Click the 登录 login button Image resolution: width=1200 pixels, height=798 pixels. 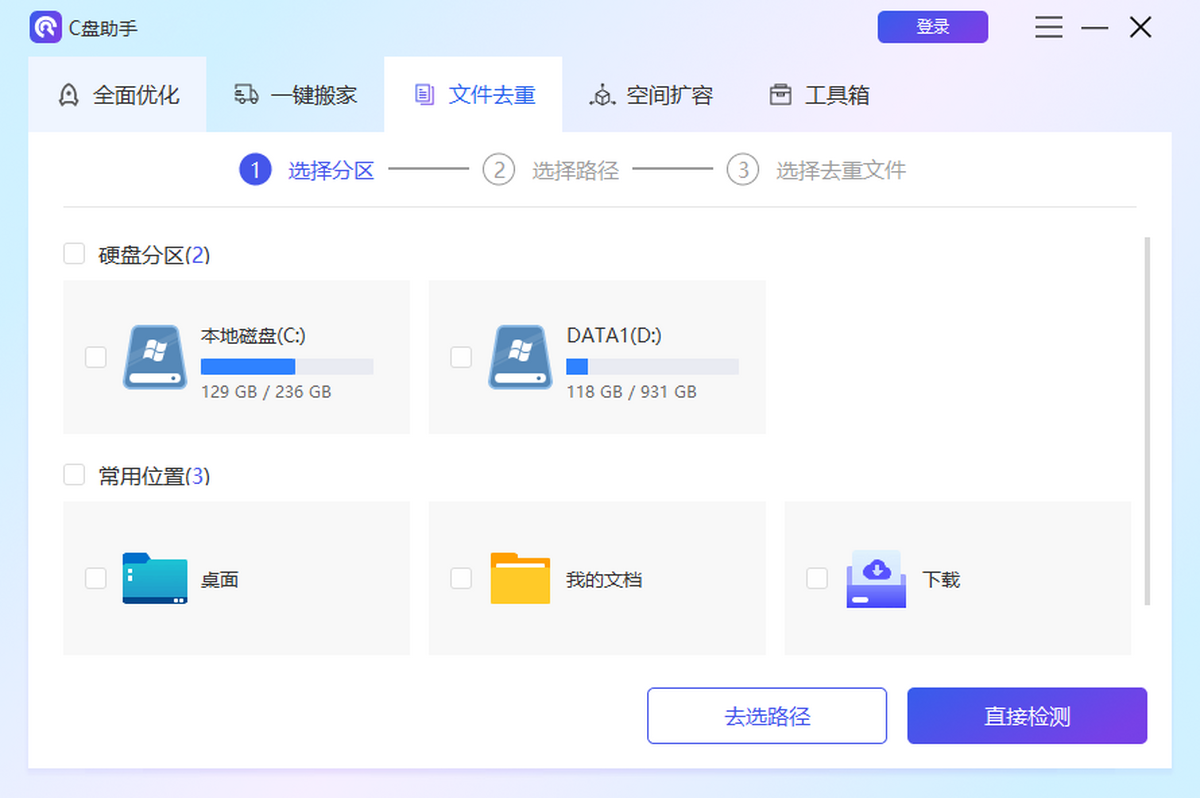coord(932,27)
